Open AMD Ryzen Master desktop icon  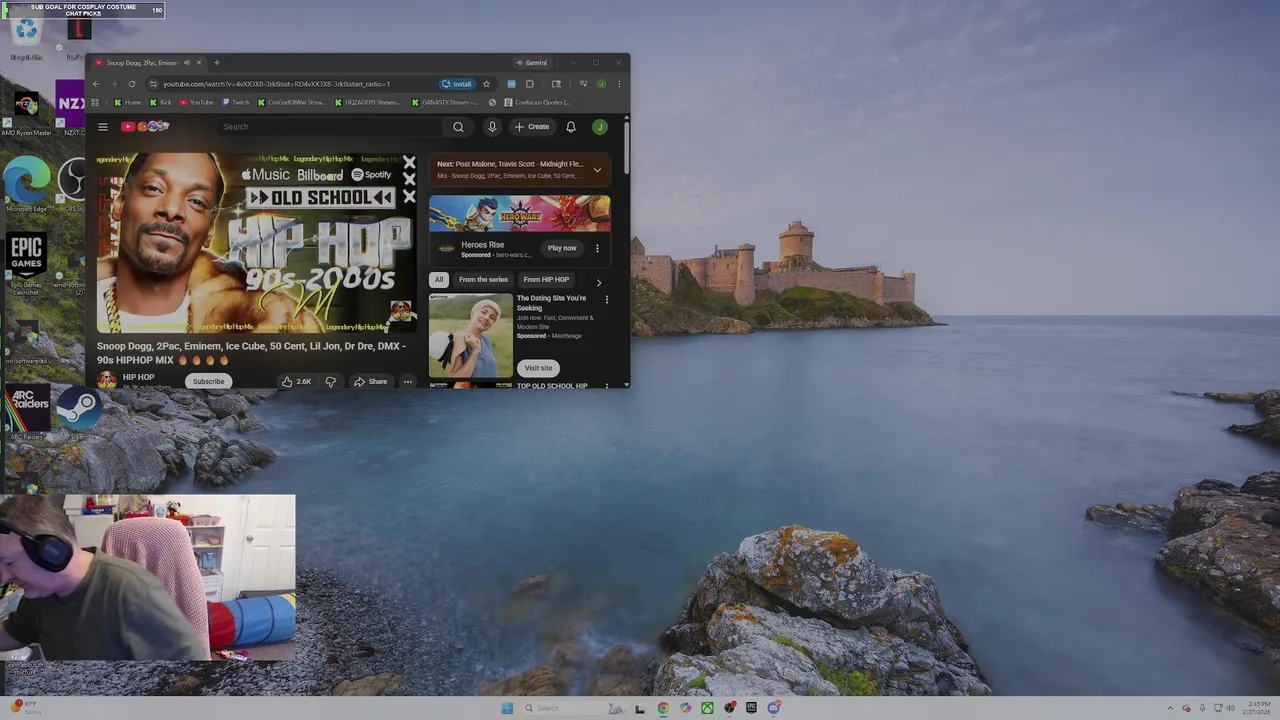coord(26,111)
